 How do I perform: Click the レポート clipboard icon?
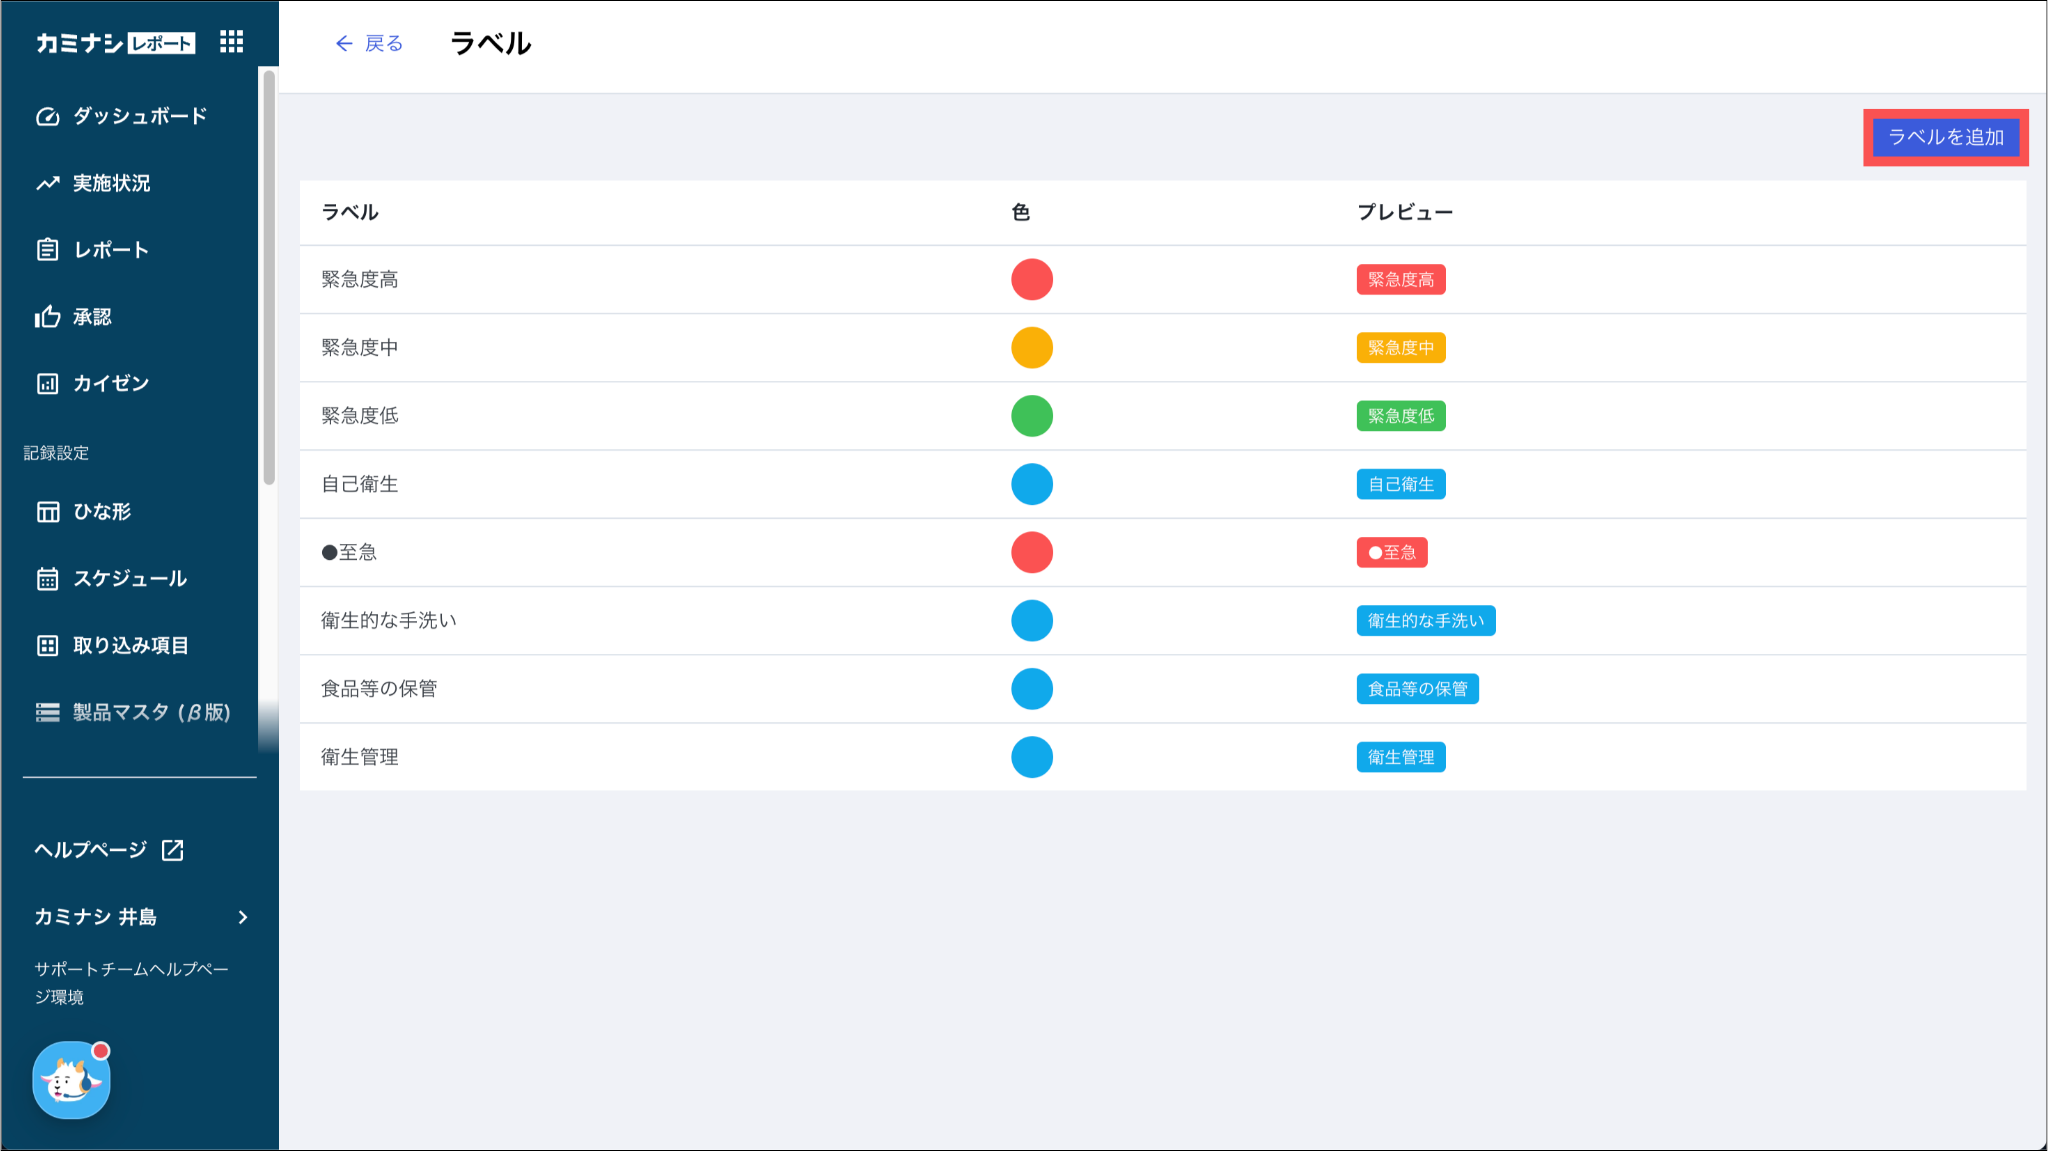point(48,250)
